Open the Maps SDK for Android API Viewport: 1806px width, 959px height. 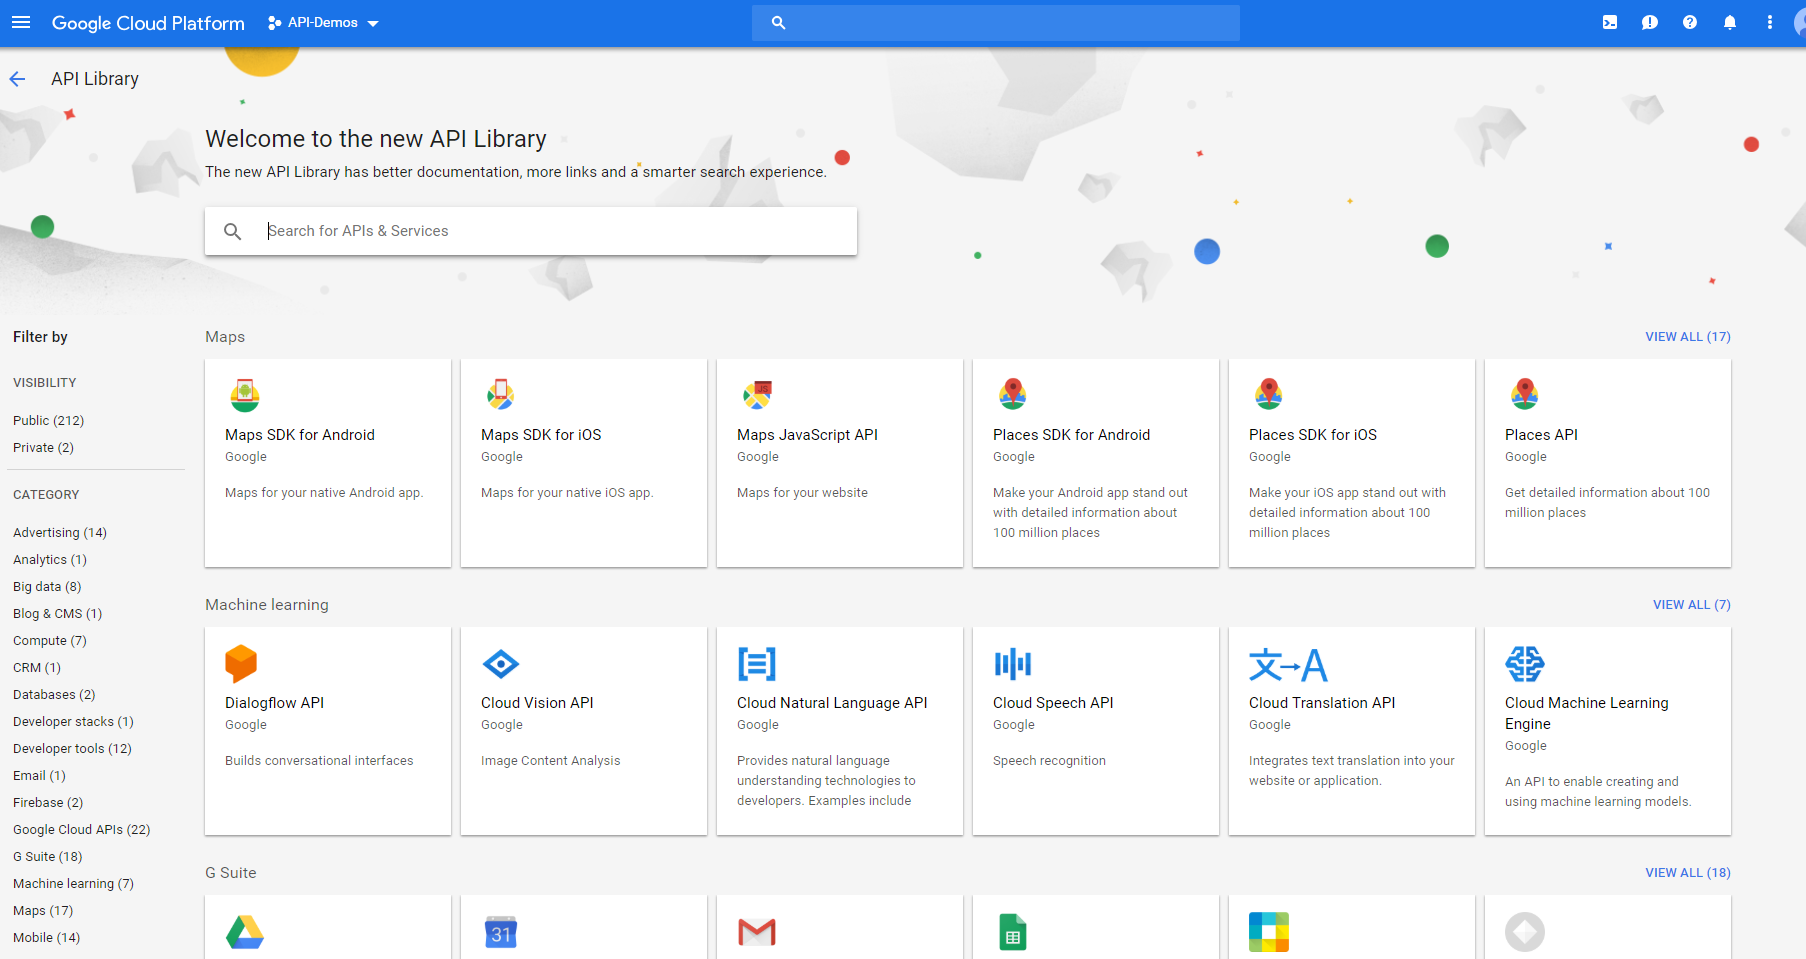tap(300, 434)
